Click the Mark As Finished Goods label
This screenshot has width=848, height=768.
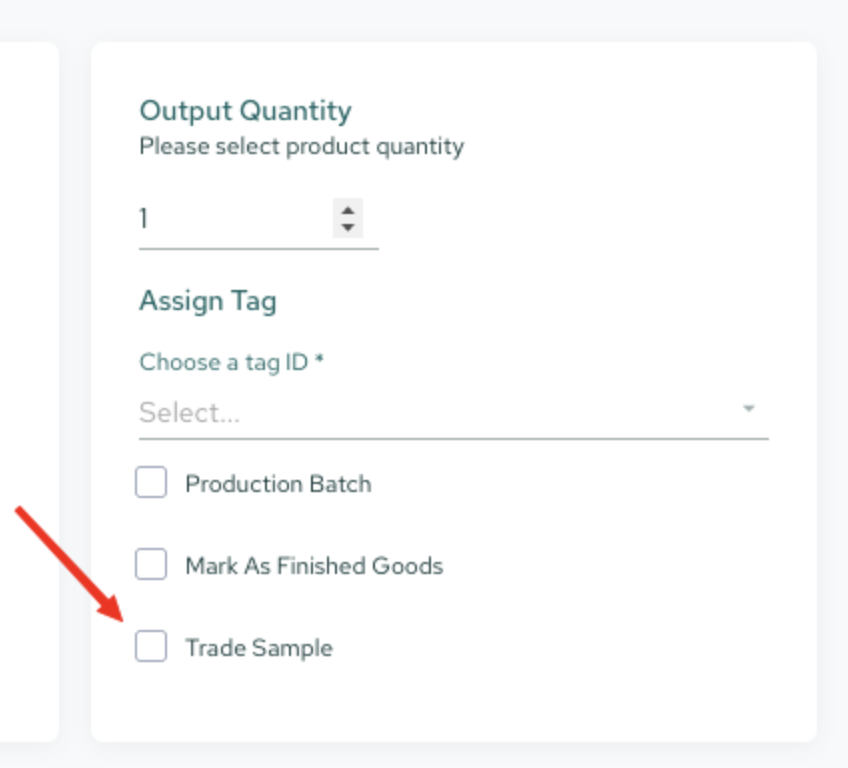click(x=314, y=566)
